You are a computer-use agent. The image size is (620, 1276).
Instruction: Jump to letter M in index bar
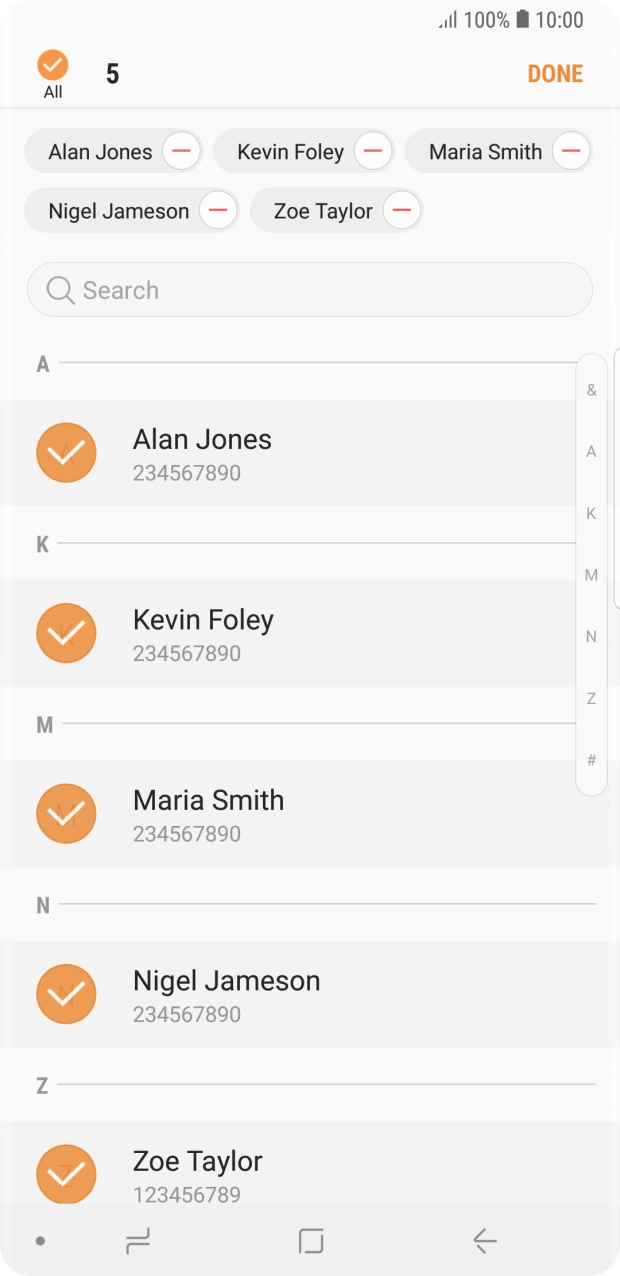591,575
